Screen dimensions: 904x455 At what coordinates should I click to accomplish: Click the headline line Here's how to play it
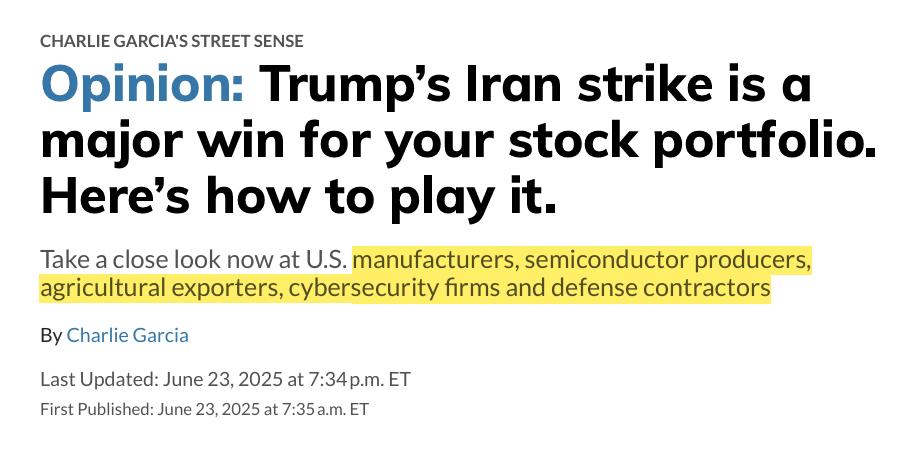pyautogui.click(x=299, y=196)
